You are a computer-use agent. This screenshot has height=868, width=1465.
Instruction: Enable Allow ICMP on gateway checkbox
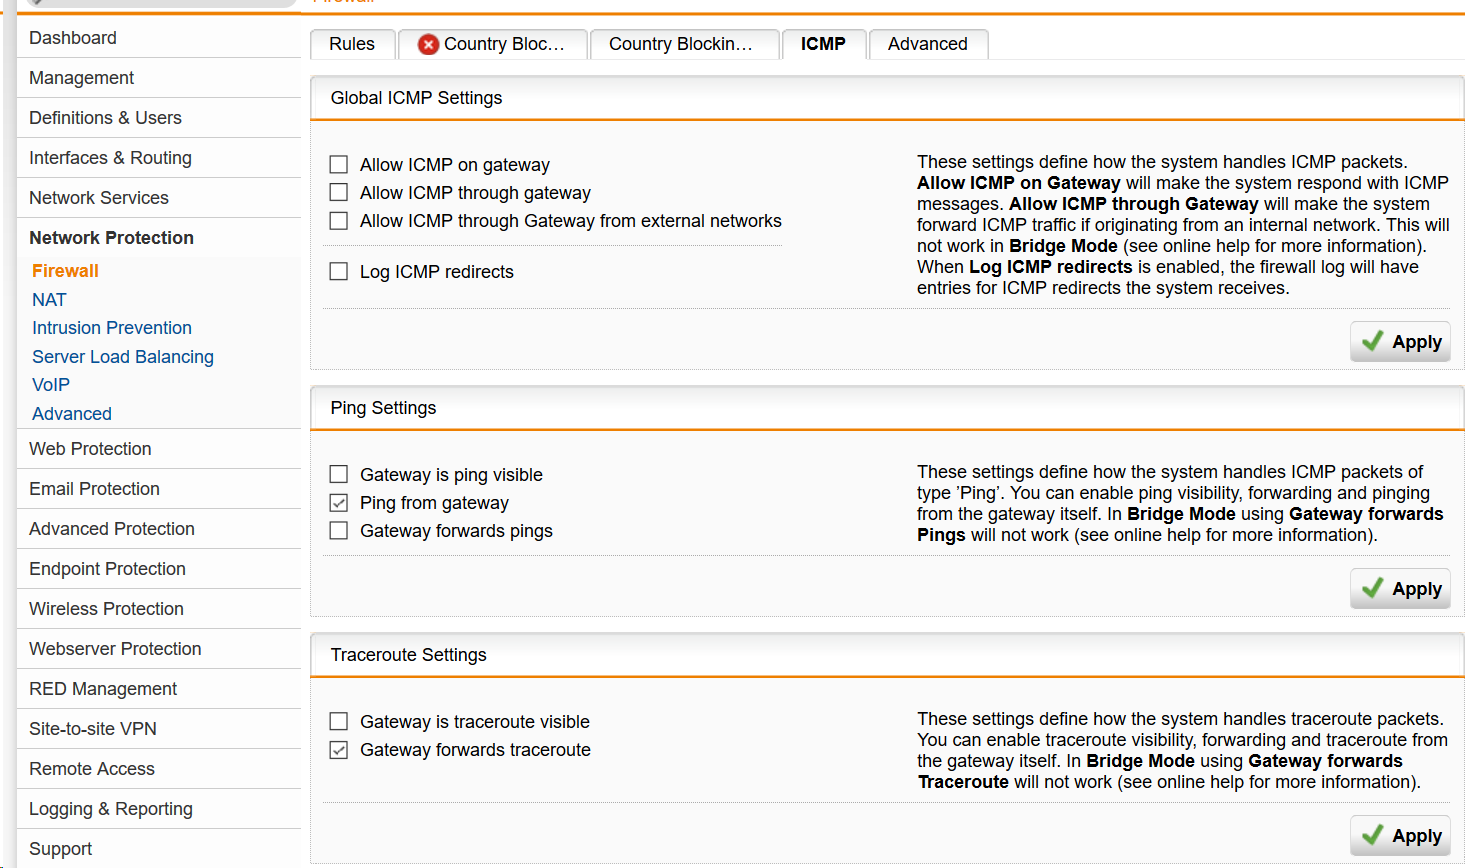point(339,165)
